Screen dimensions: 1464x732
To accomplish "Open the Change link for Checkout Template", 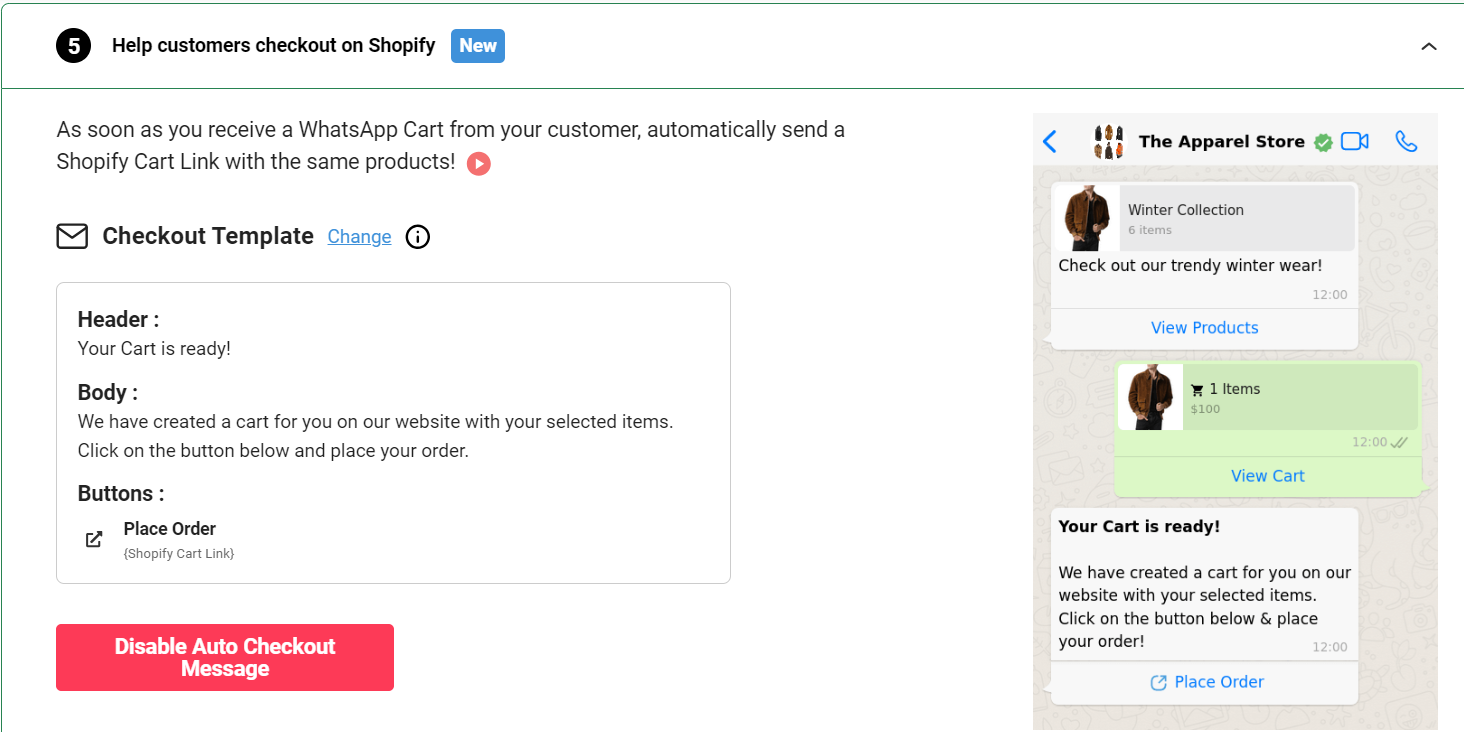I will 359,236.
